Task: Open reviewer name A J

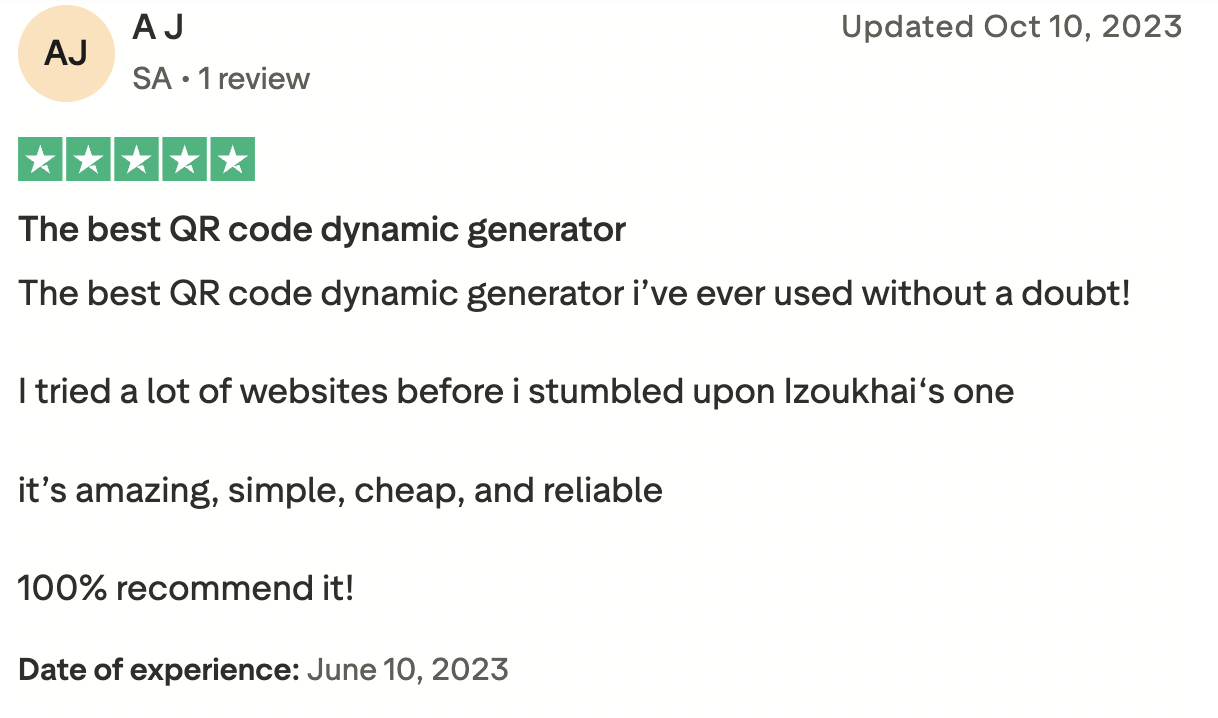Action: coord(158,28)
